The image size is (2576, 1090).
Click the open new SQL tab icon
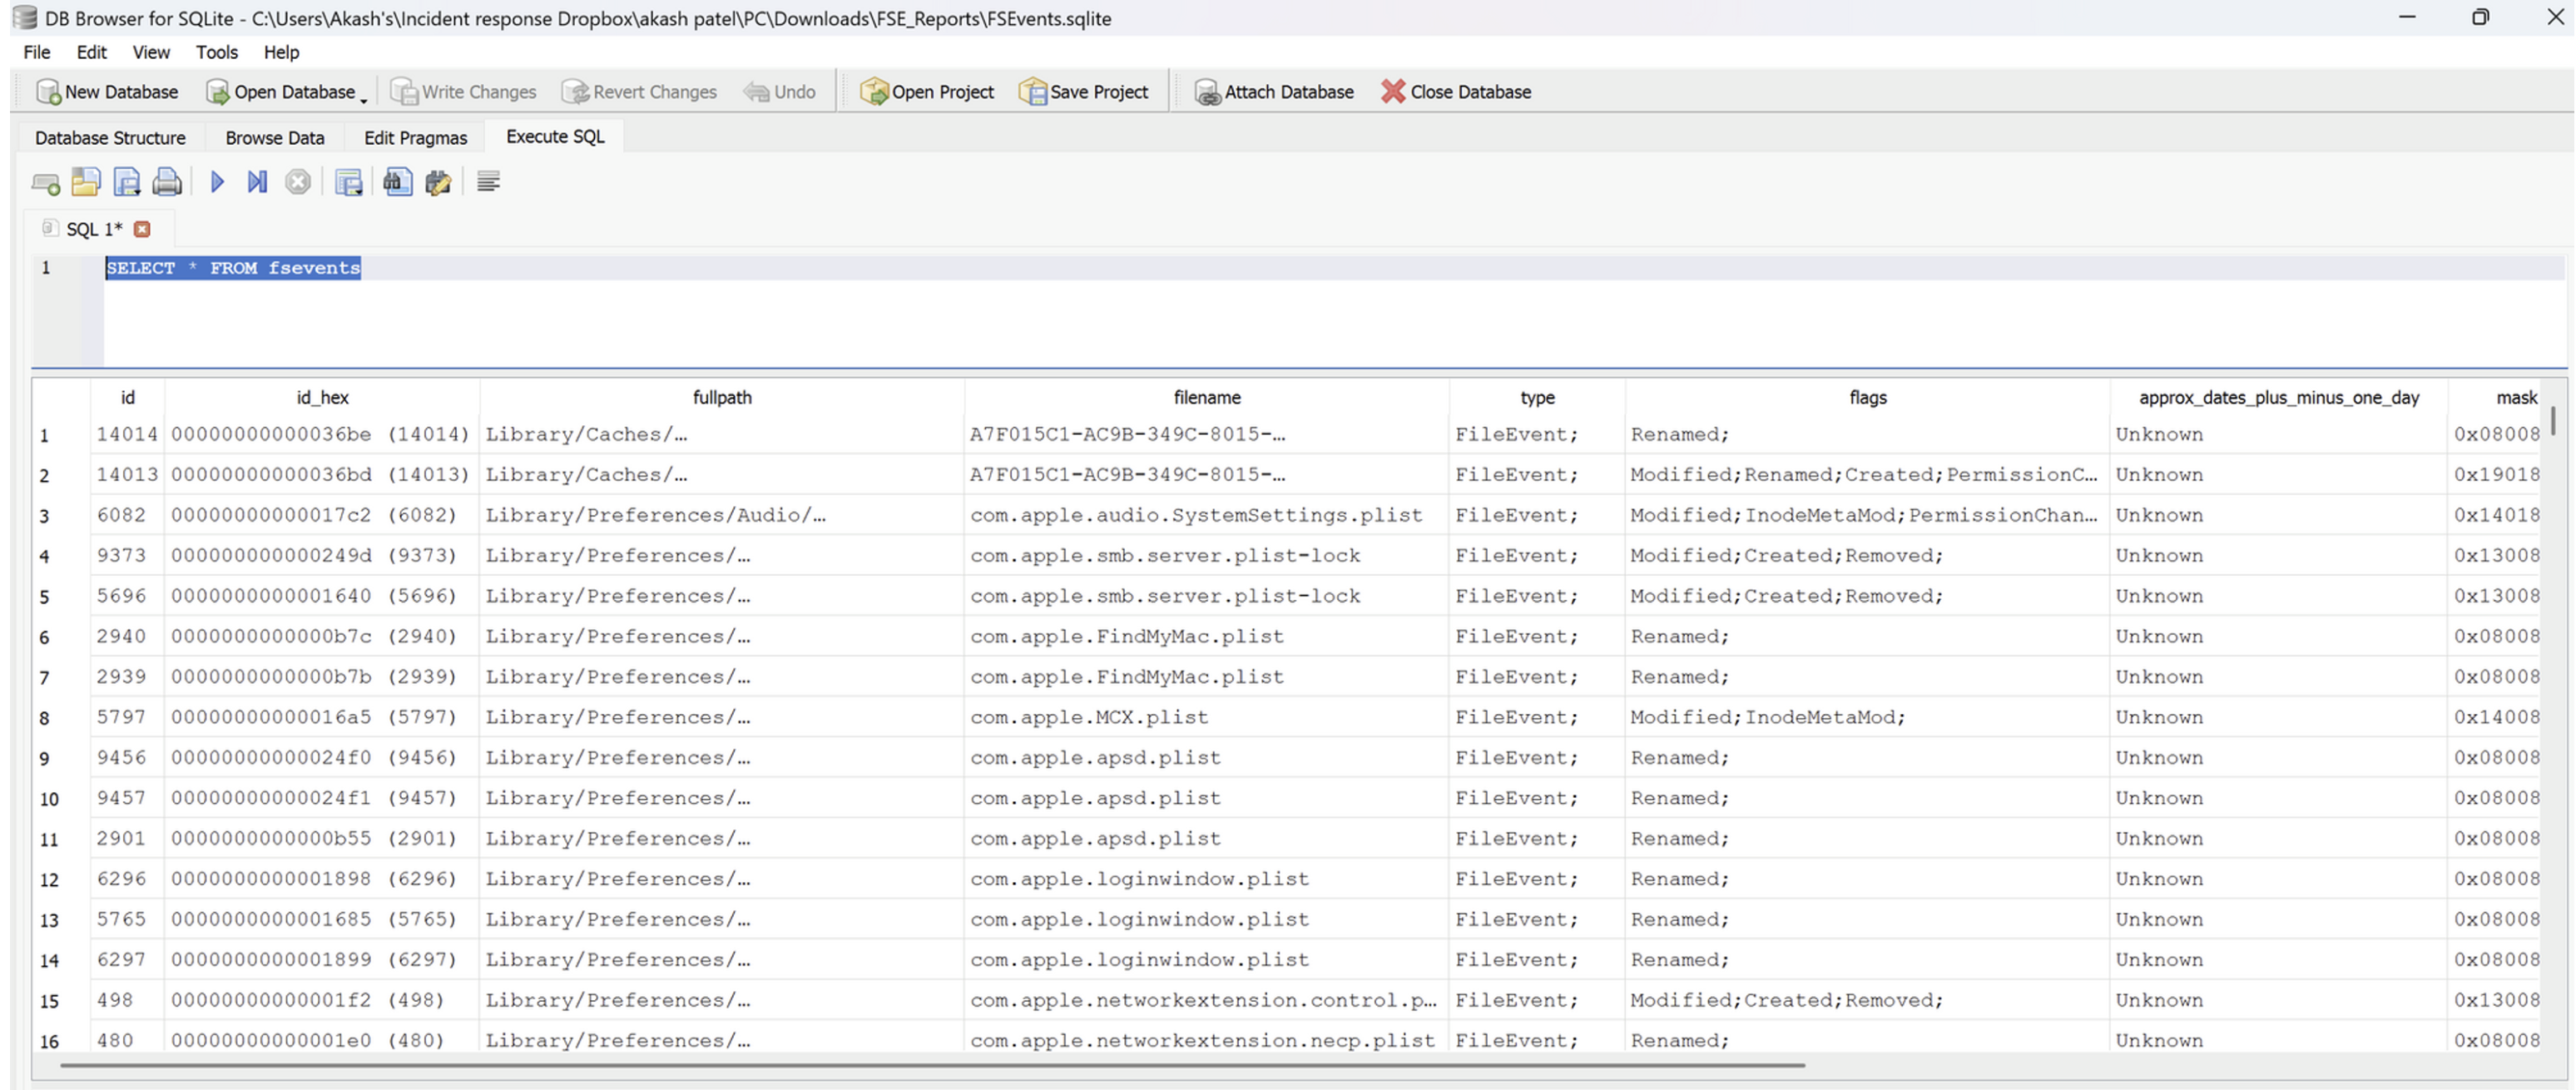coord(46,183)
